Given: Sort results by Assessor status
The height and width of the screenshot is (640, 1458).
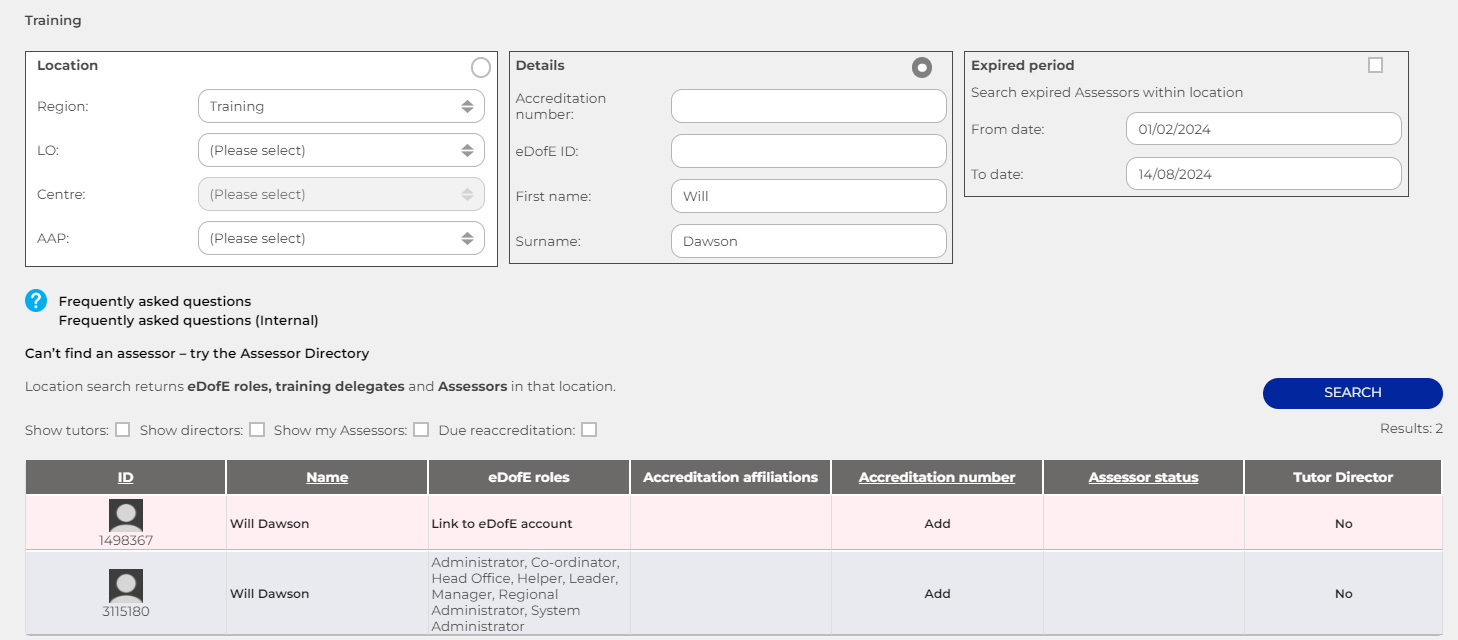Looking at the screenshot, I should (x=1142, y=477).
